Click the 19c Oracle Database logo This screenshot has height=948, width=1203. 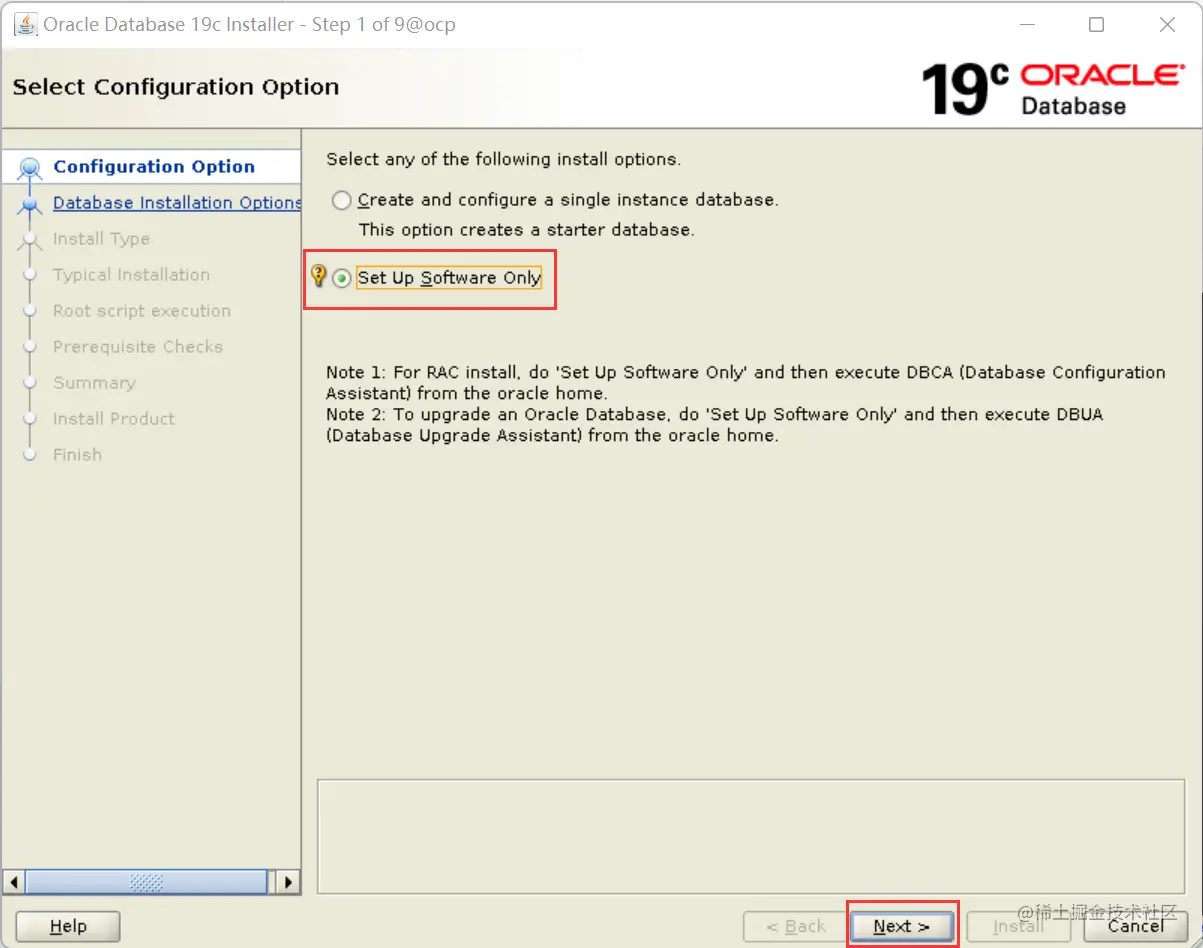1052,89
